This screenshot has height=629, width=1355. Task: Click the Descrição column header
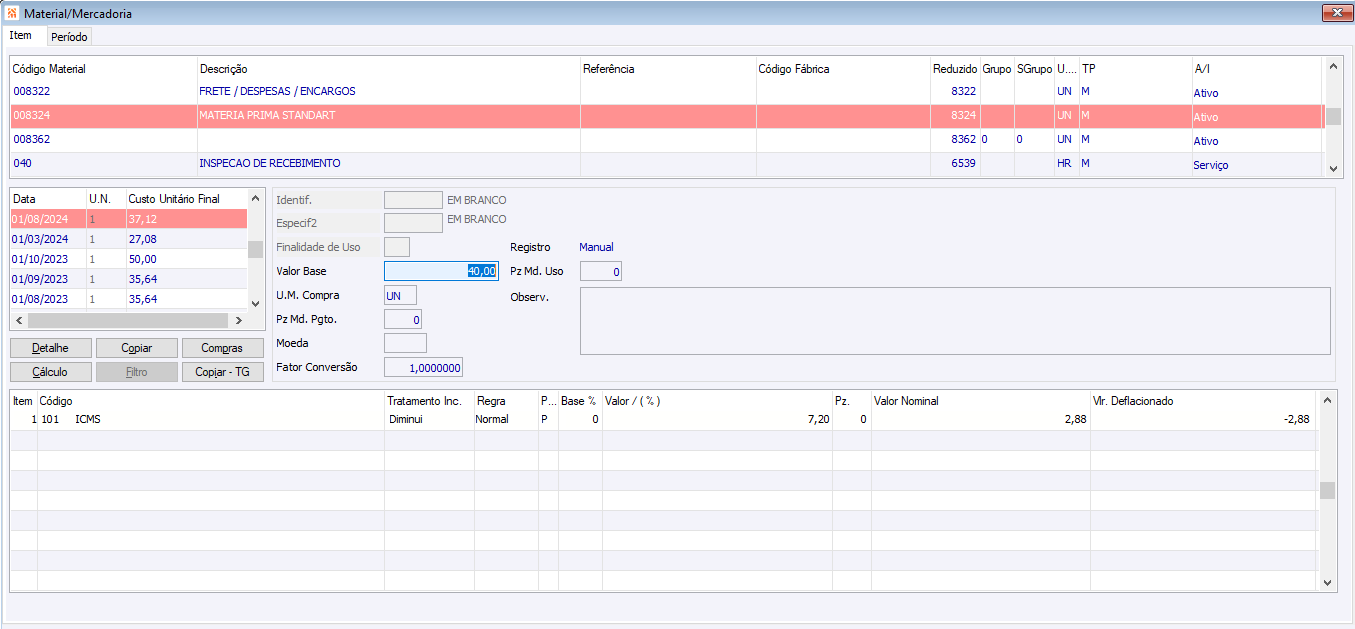point(388,69)
